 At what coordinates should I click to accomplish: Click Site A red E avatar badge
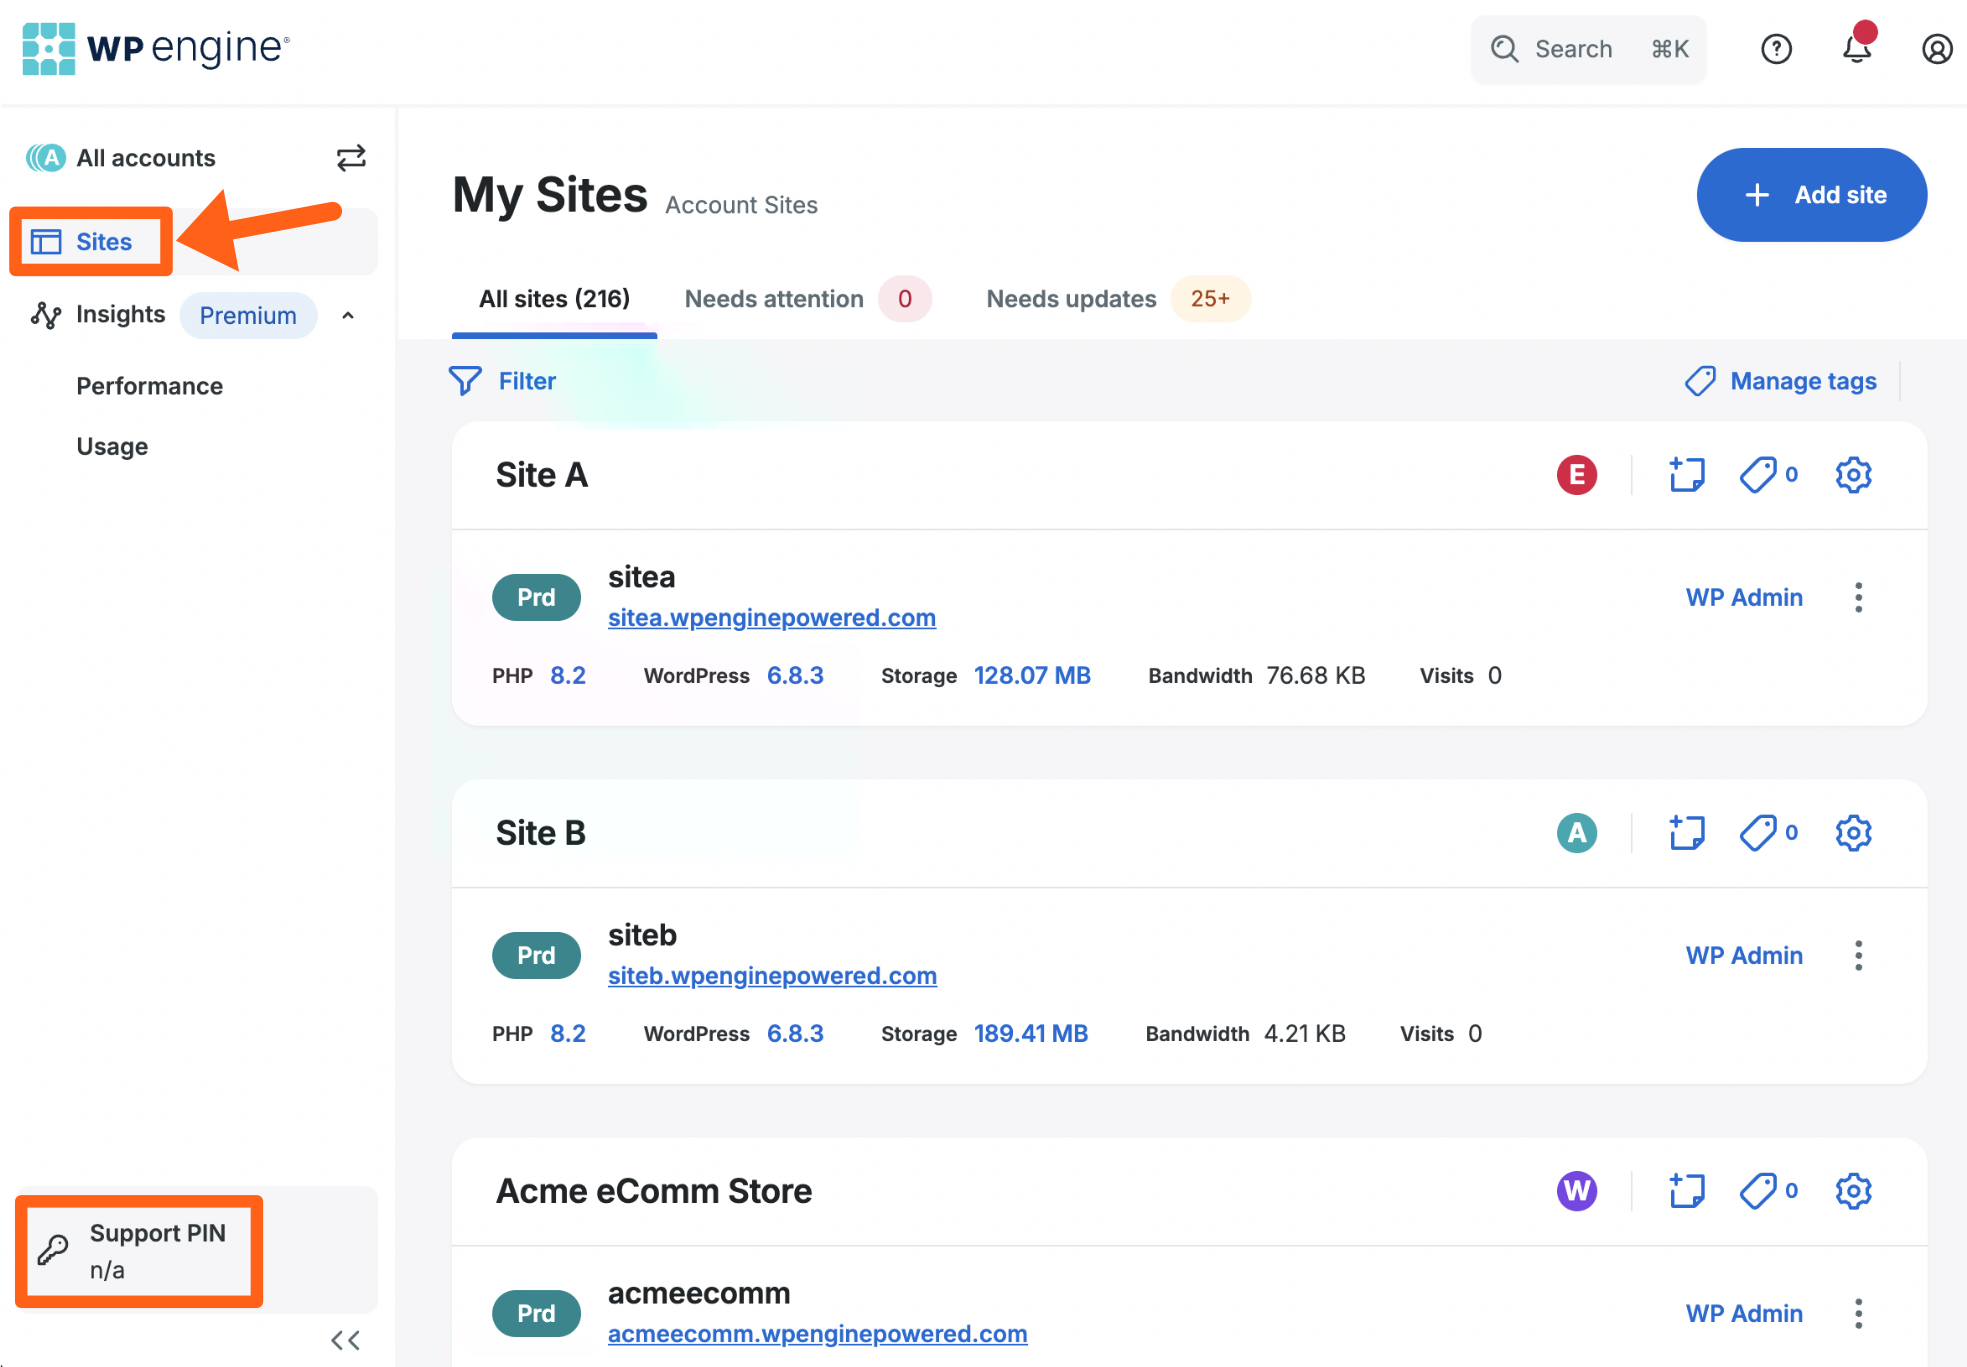tap(1577, 475)
